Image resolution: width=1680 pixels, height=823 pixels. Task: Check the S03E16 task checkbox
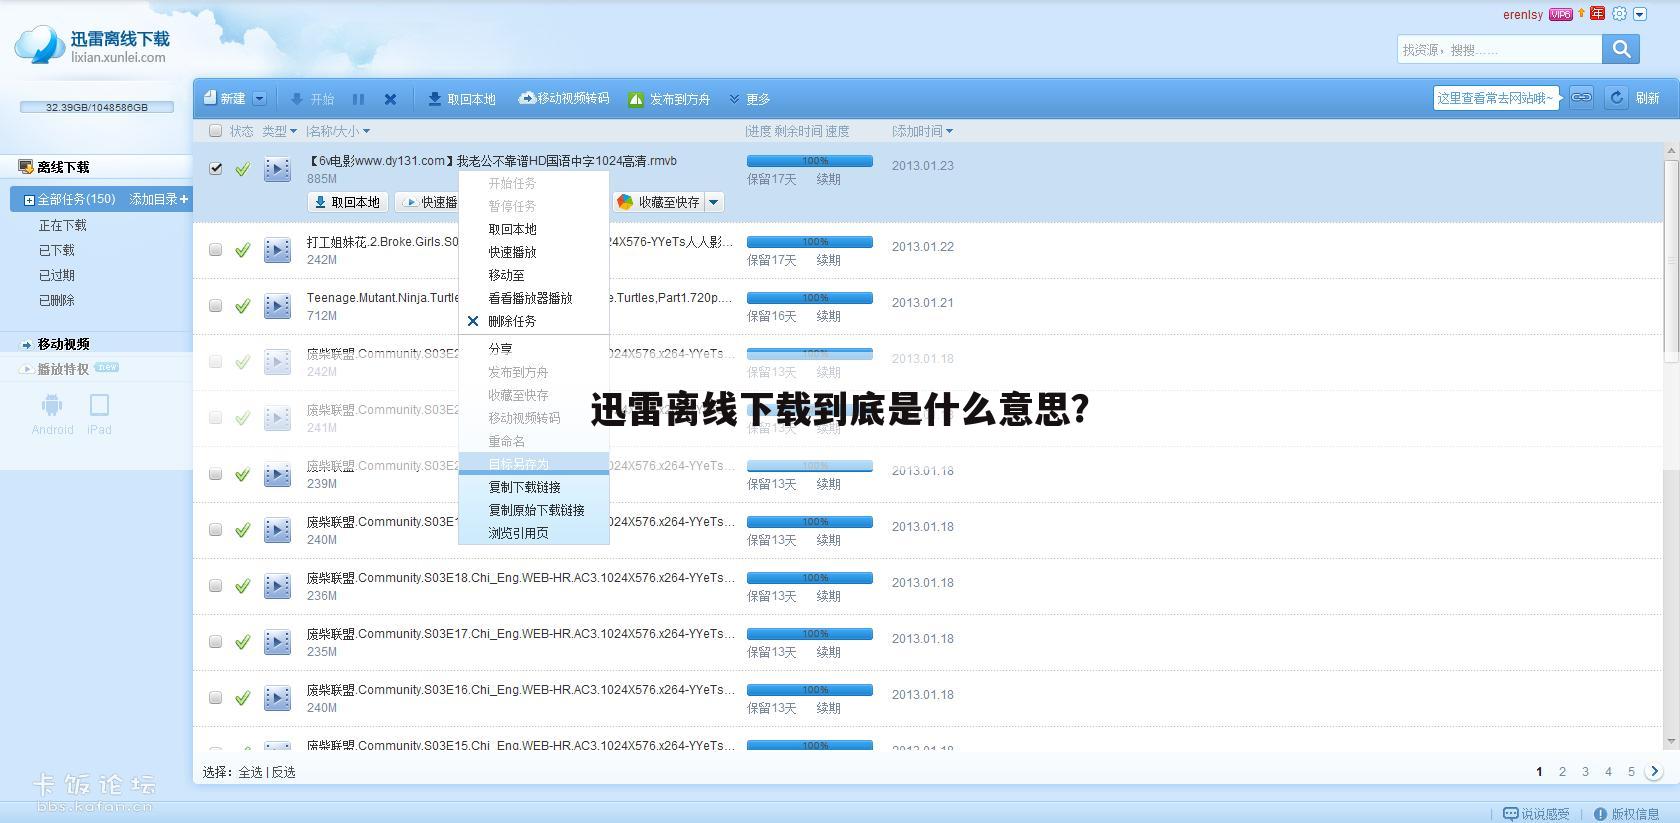point(215,697)
